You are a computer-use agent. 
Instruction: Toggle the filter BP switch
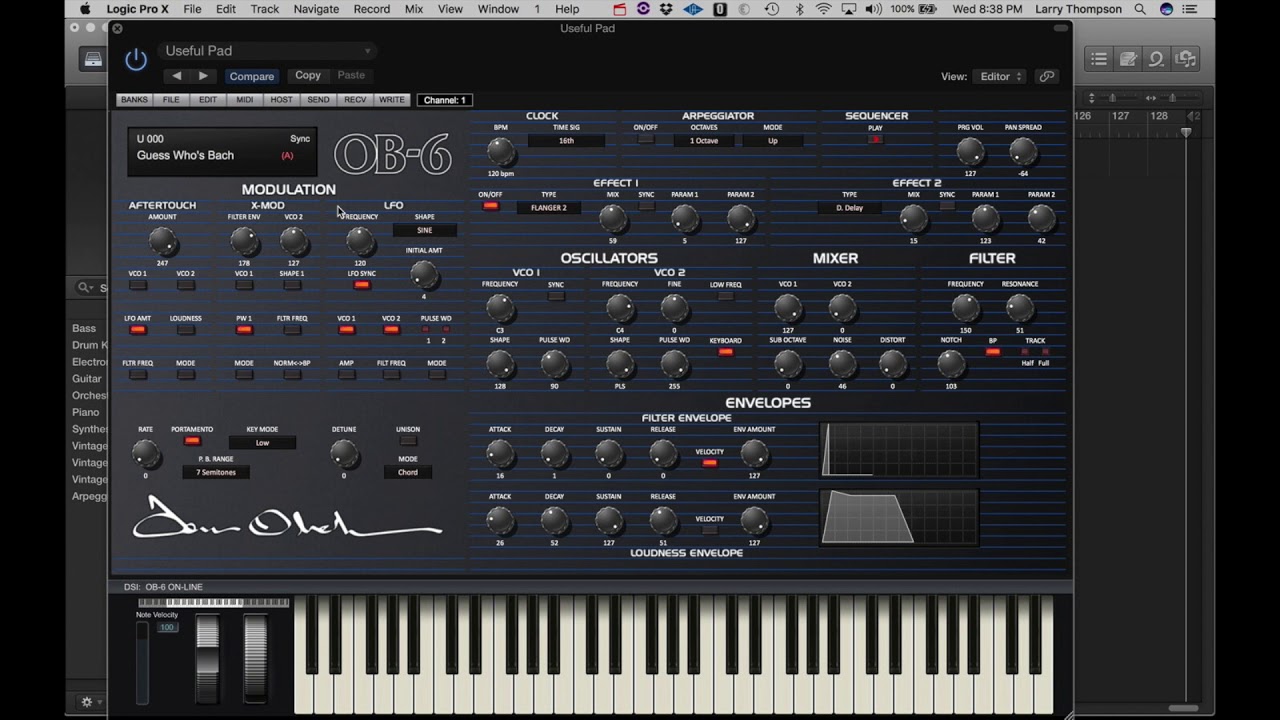click(x=993, y=352)
